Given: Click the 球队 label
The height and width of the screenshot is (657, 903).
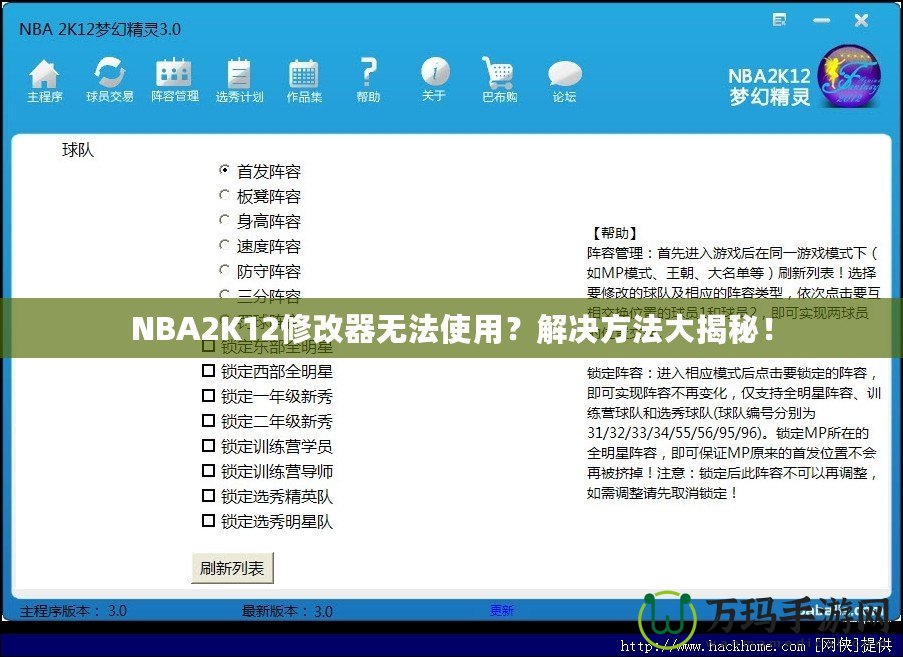Looking at the screenshot, I should pyautogui.click(x=78, y=150).
